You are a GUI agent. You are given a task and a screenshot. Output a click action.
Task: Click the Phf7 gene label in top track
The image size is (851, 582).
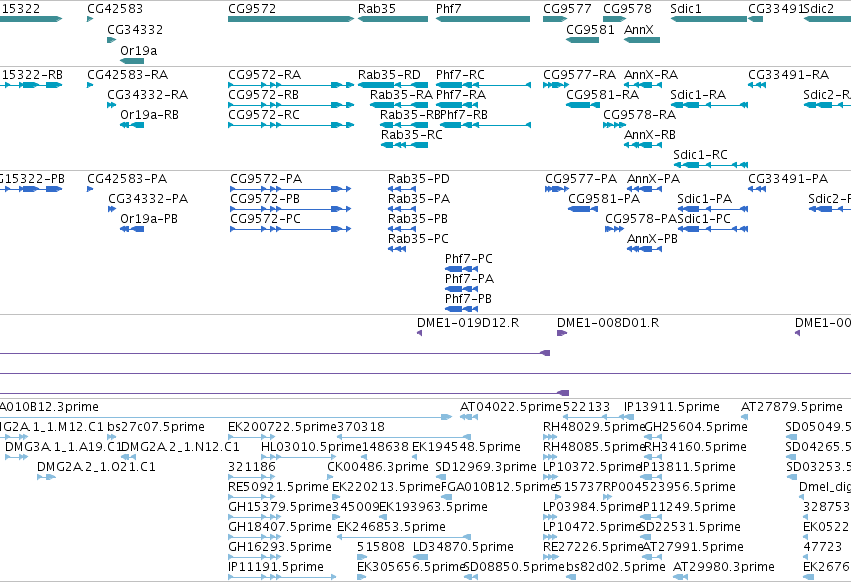click(448, 9)
